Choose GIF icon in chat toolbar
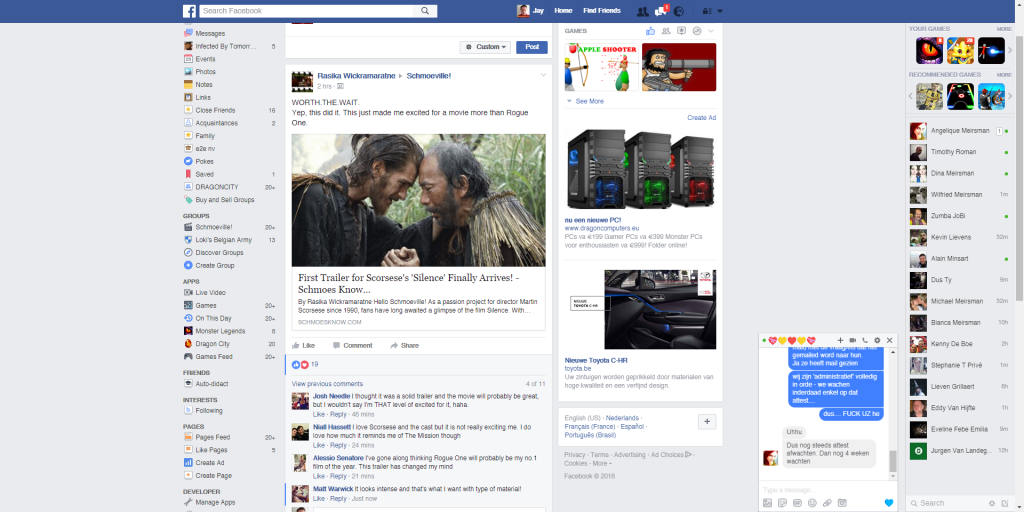This screenshot has height=512, width=1024. tap(797, 503)
